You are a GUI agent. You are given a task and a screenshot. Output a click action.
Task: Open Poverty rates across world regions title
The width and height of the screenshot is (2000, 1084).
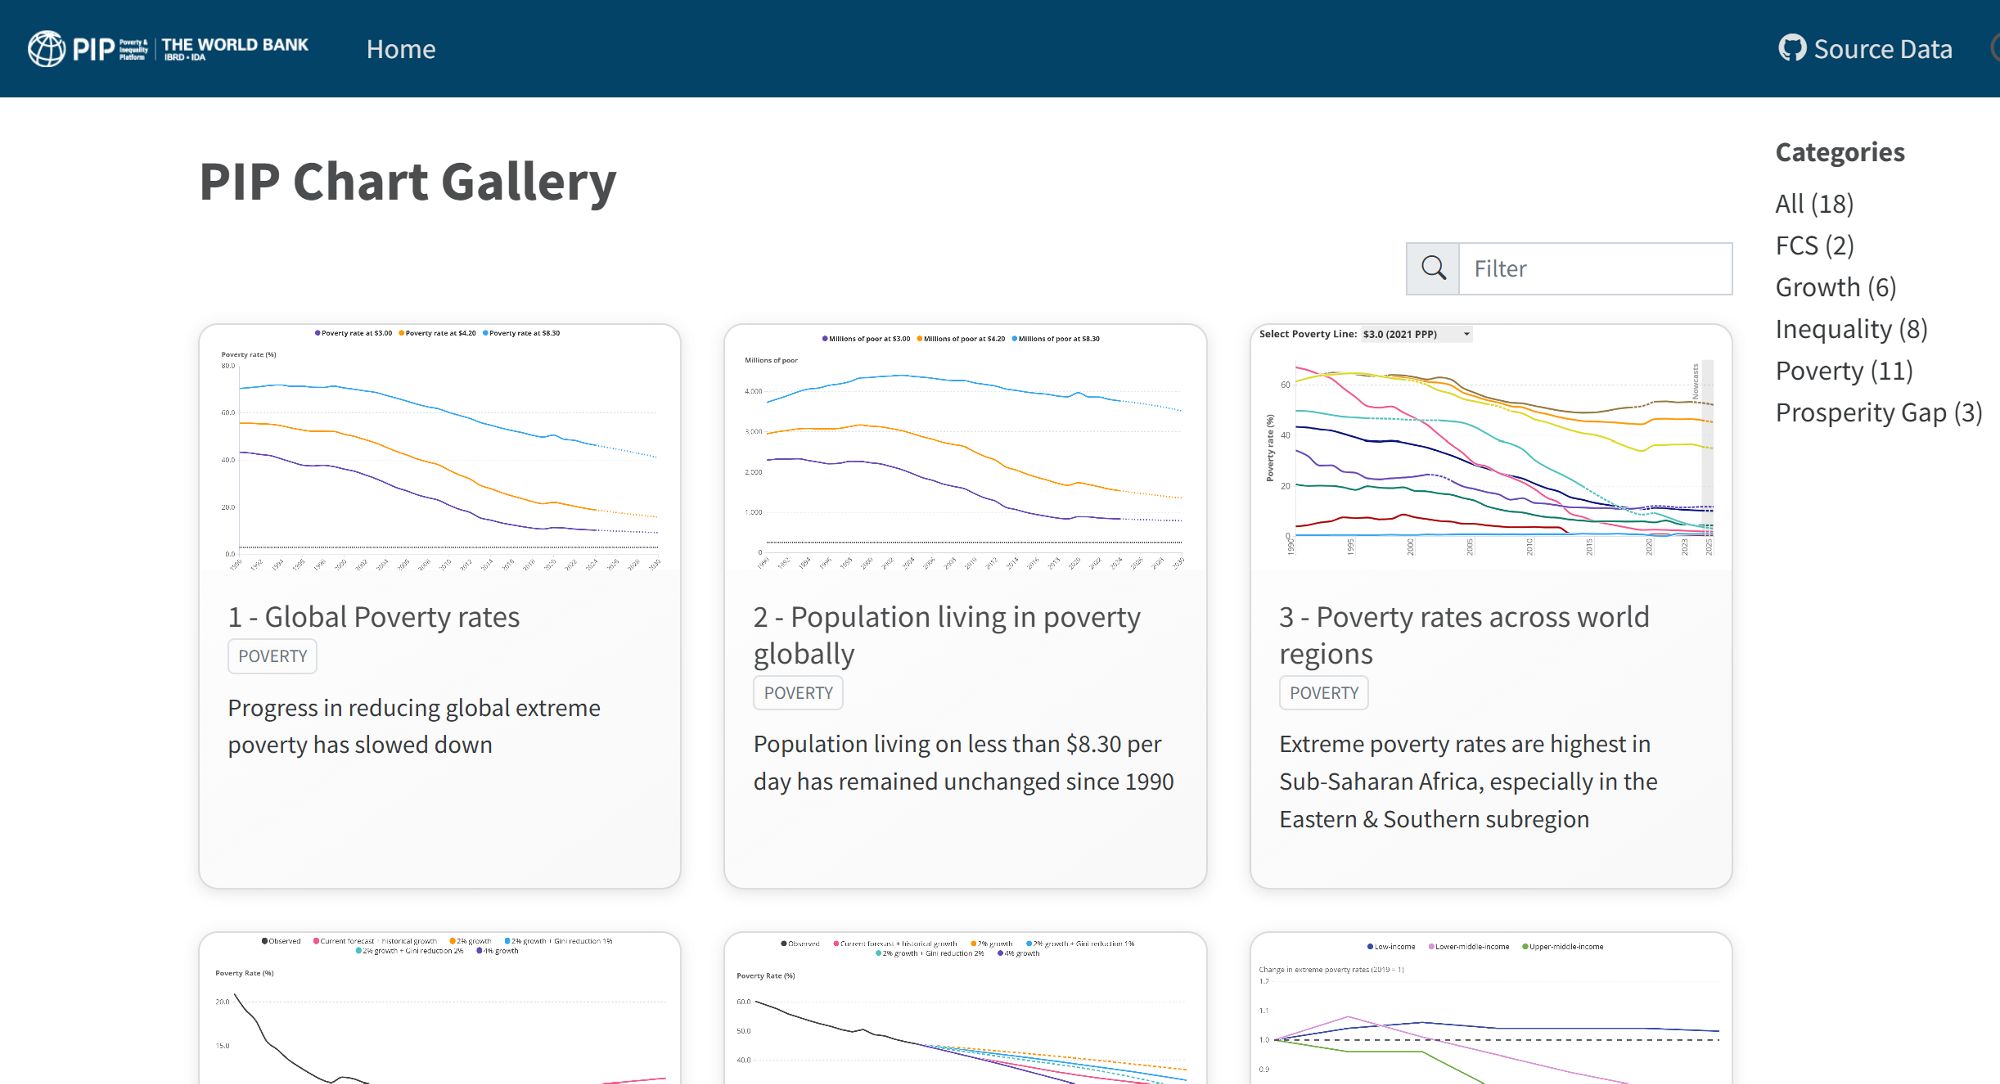tap(1464, 635)
